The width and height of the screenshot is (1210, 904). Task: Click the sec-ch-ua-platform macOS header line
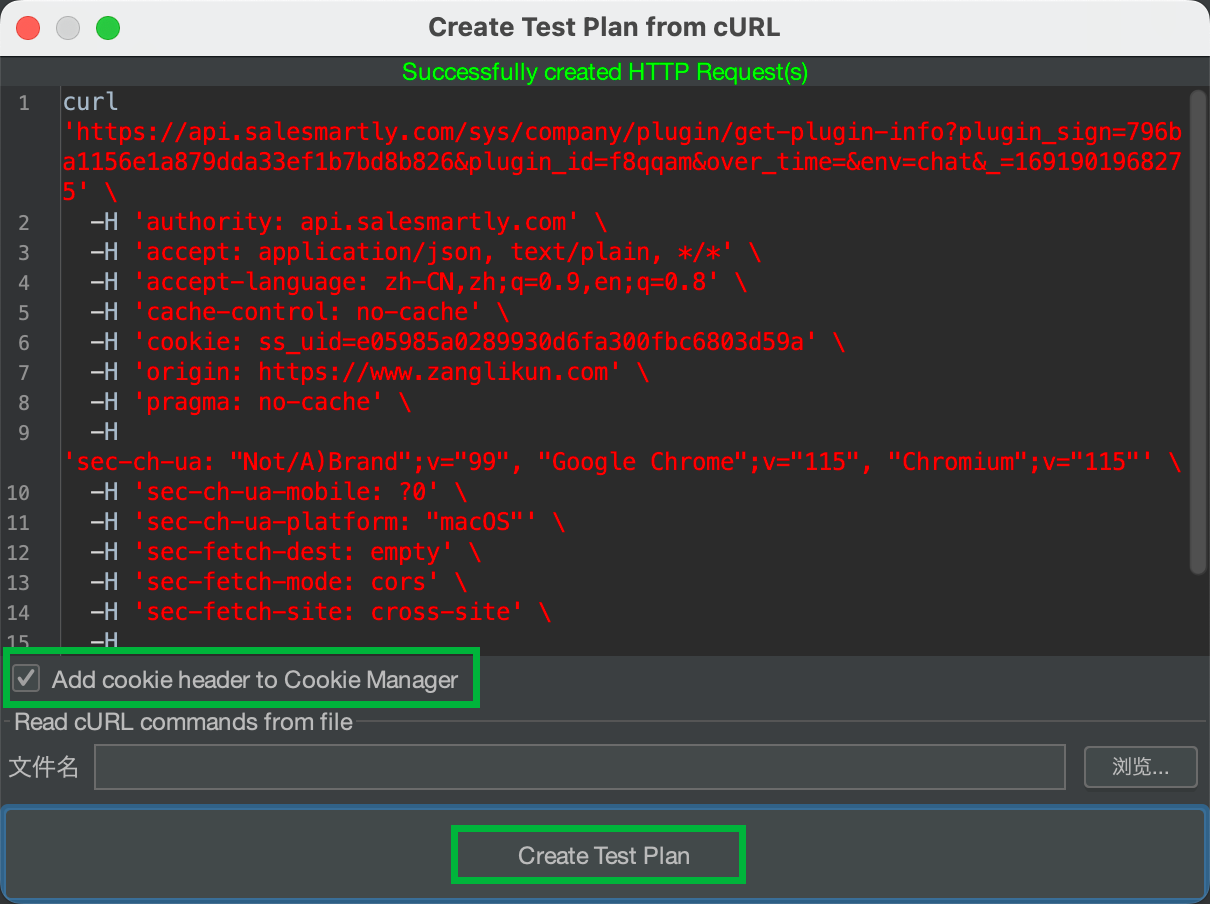340,522
